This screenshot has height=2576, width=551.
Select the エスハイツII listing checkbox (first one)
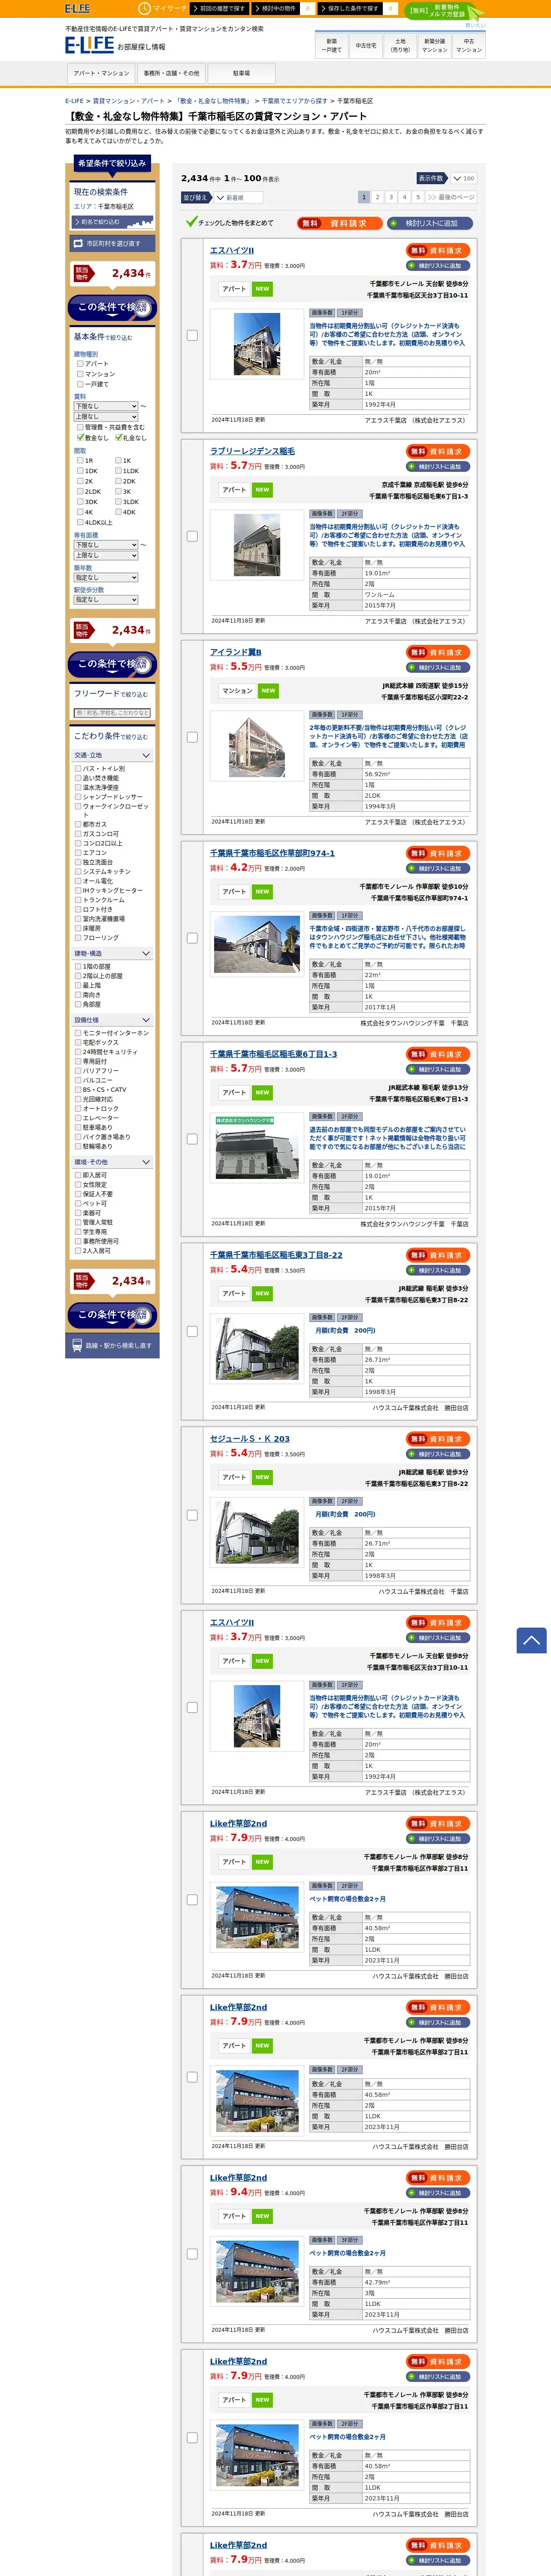pos(192,335)
